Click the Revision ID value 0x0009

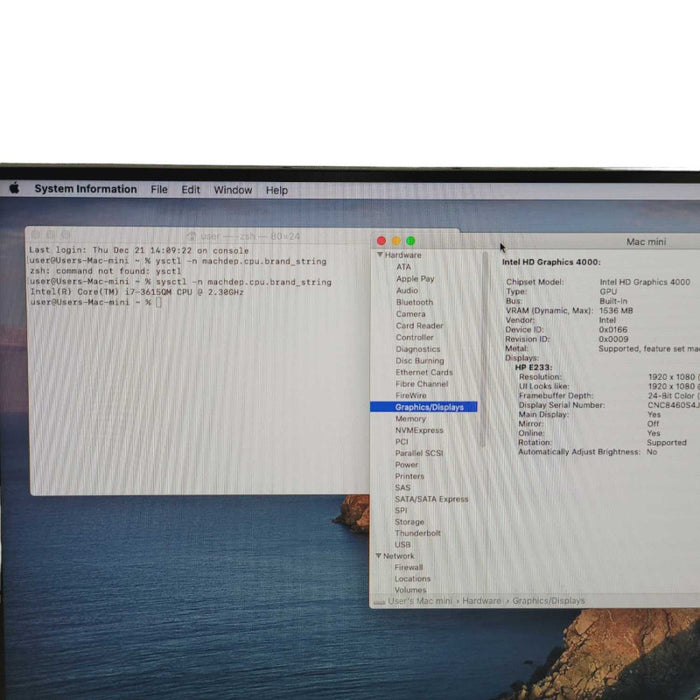coord(613,339)
